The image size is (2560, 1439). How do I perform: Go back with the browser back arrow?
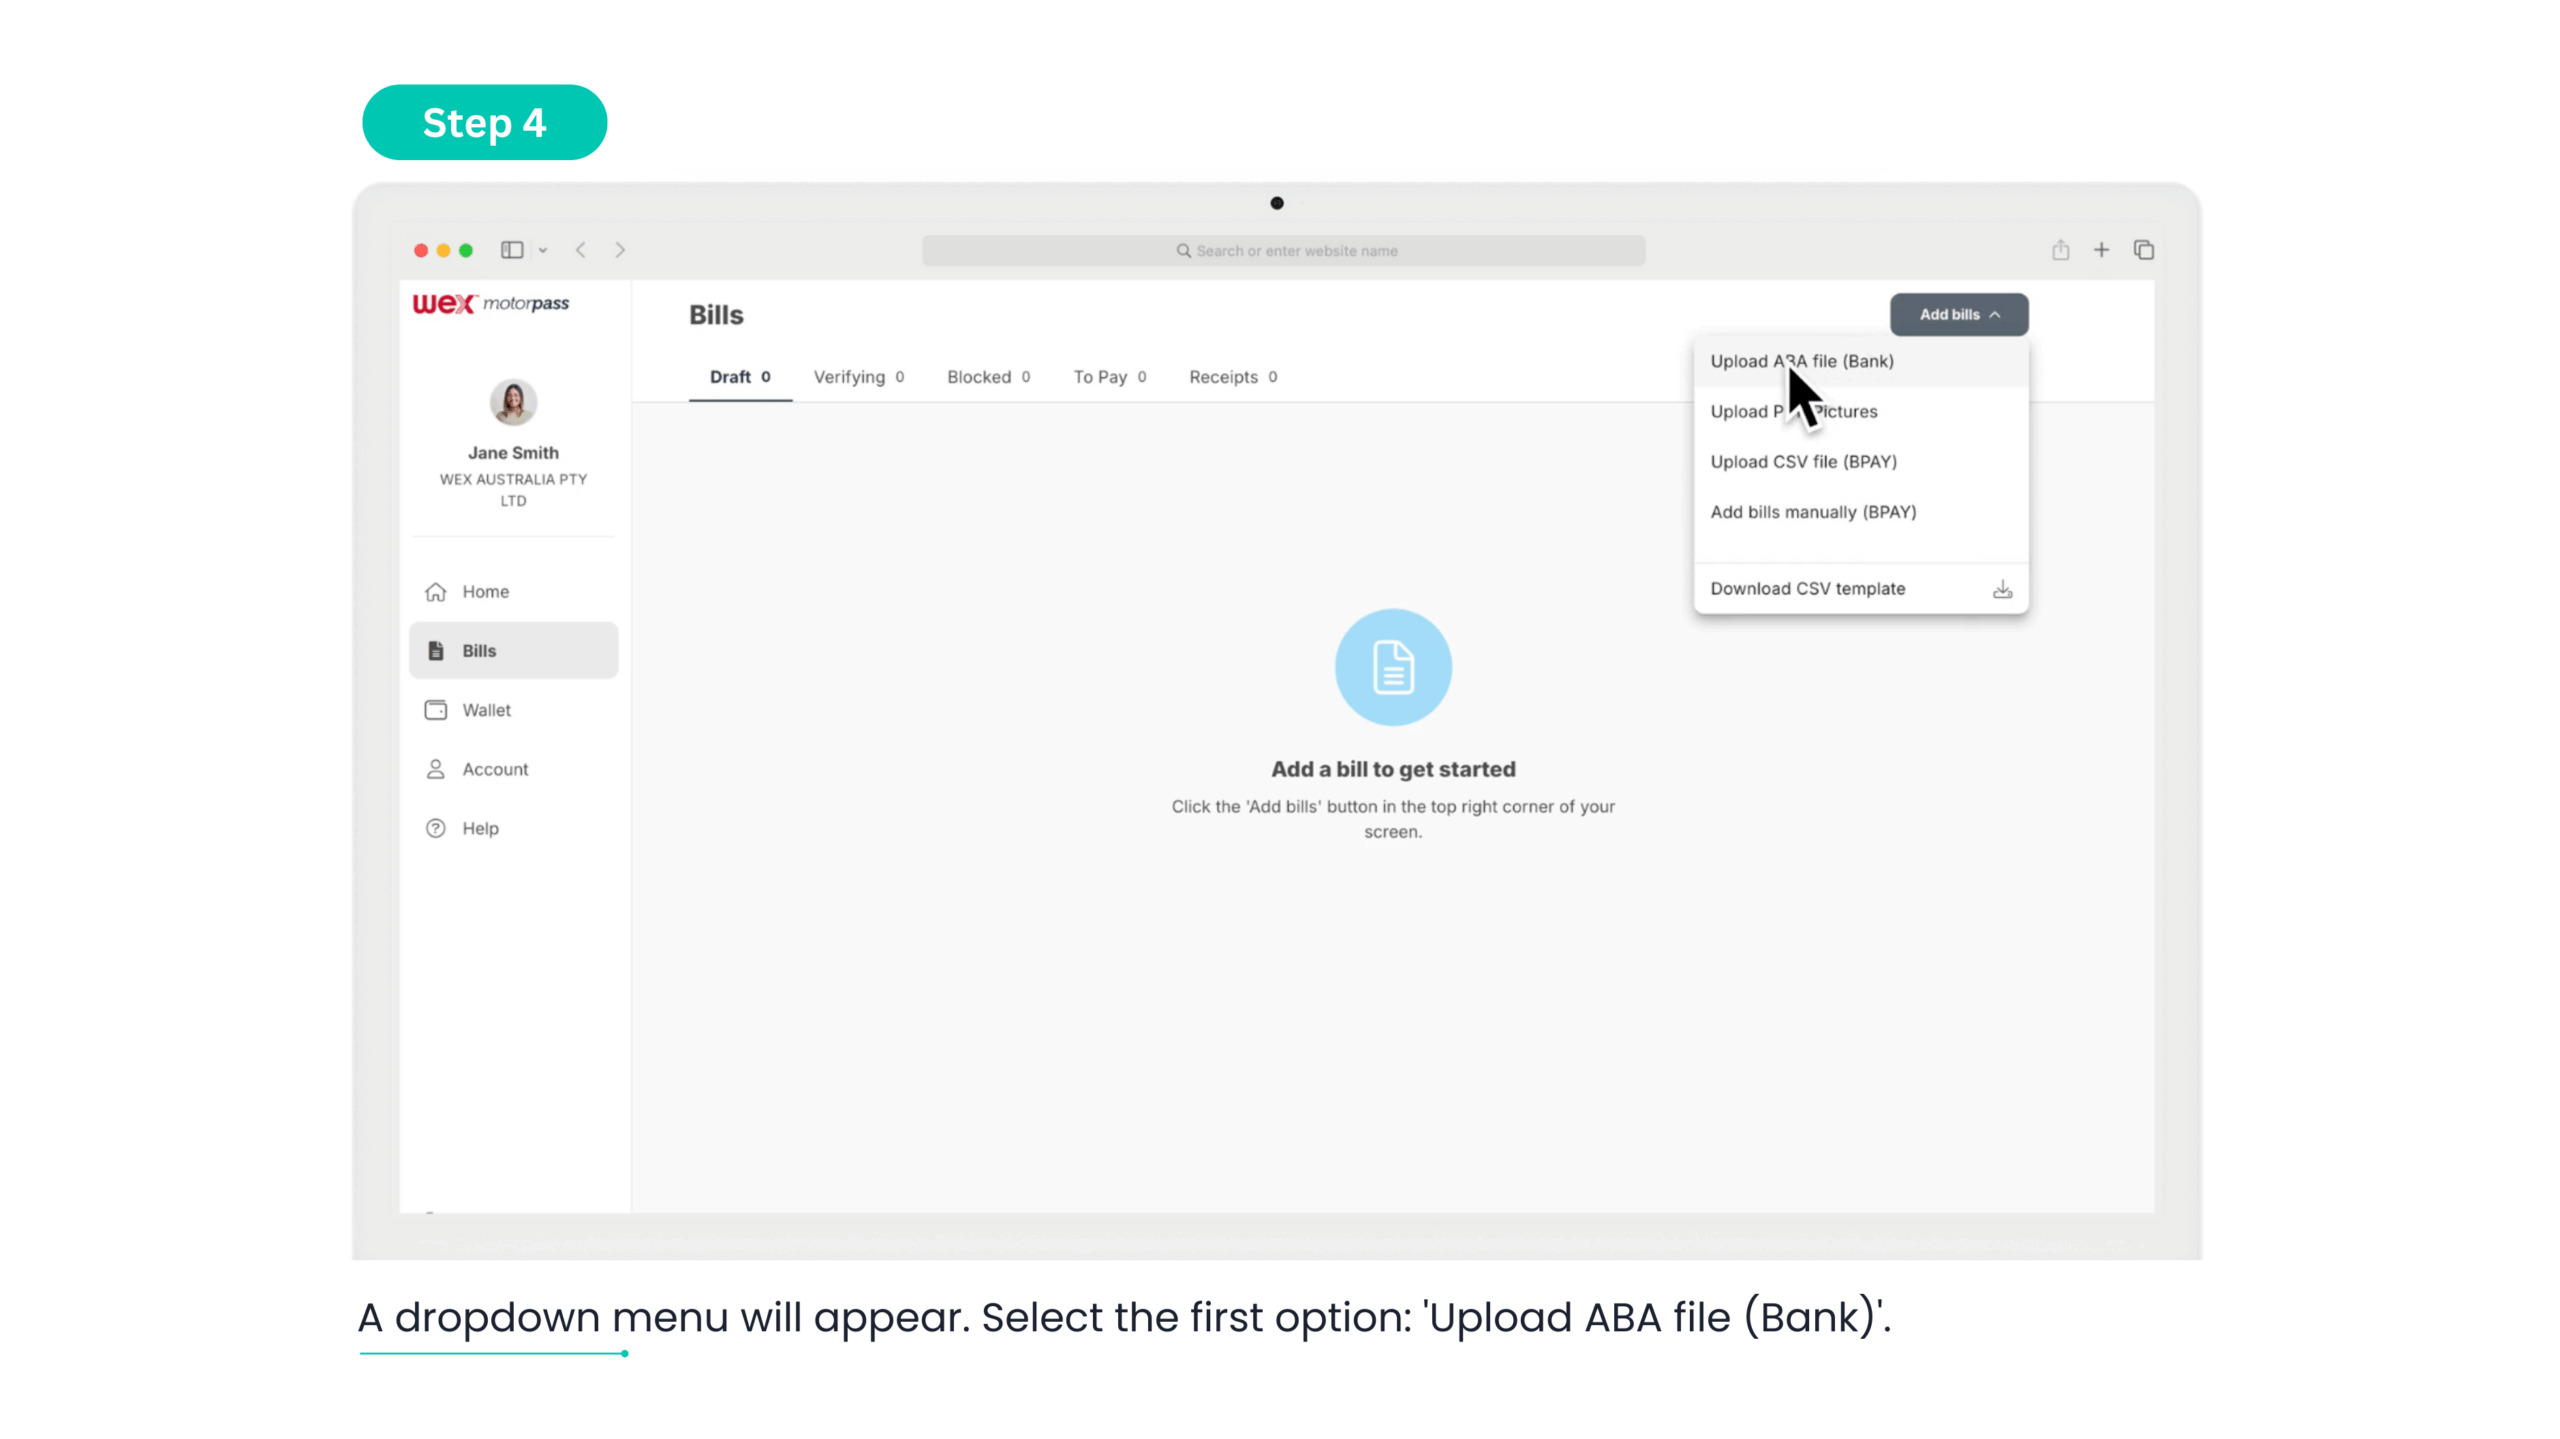pos(580,250)
